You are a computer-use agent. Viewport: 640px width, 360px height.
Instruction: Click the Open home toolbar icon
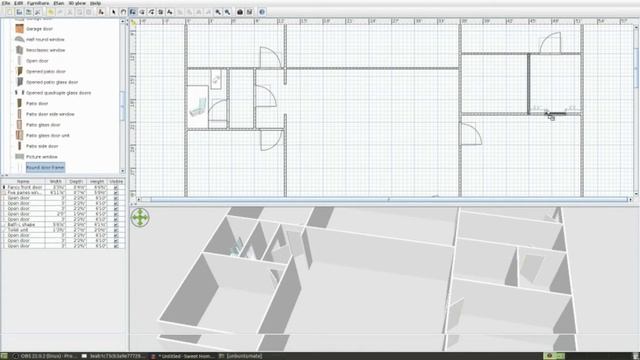(x=19, y=12)
